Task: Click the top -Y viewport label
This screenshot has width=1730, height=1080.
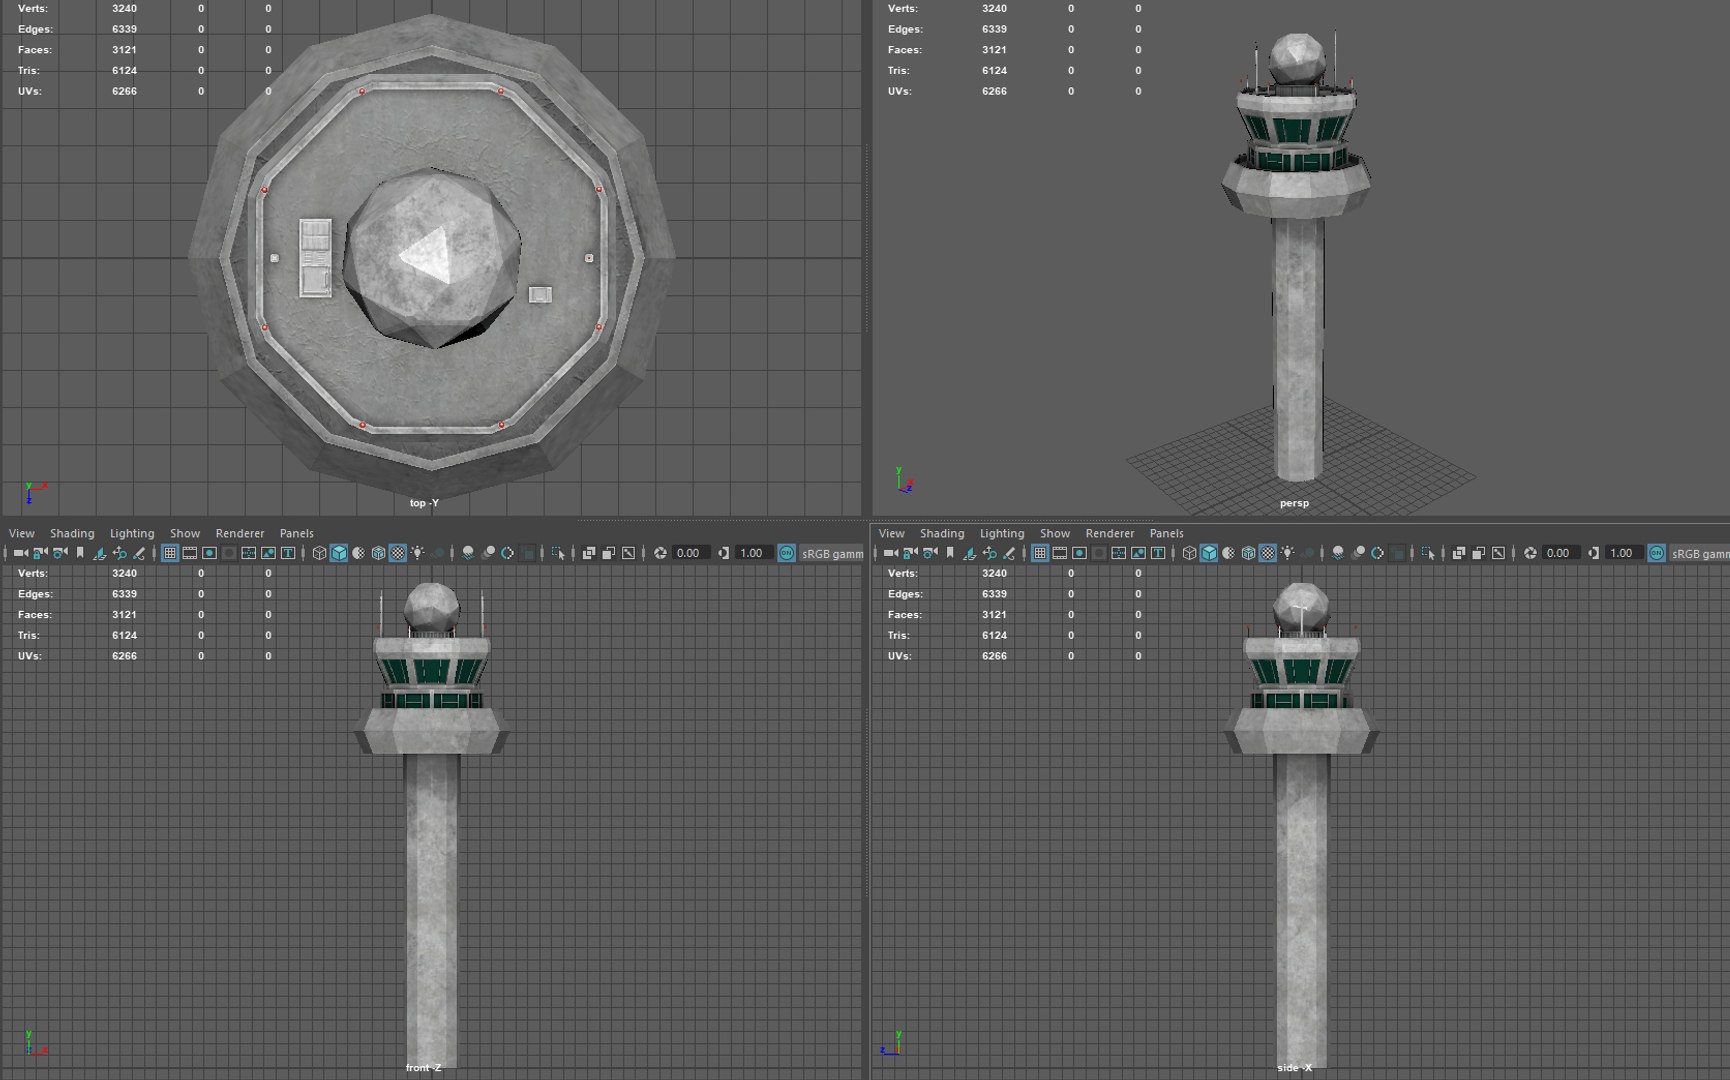Action: (x=424, y=503)
